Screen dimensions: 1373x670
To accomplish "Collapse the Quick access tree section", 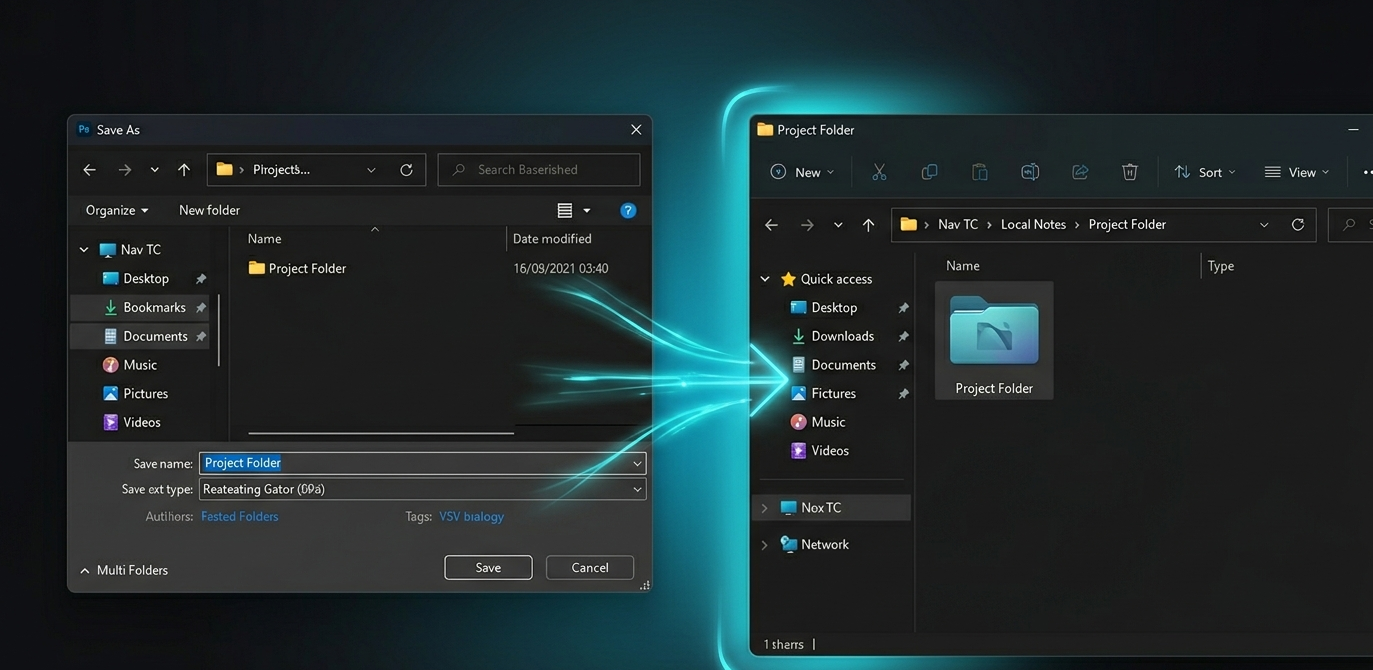I will click(x=765, y=279).
